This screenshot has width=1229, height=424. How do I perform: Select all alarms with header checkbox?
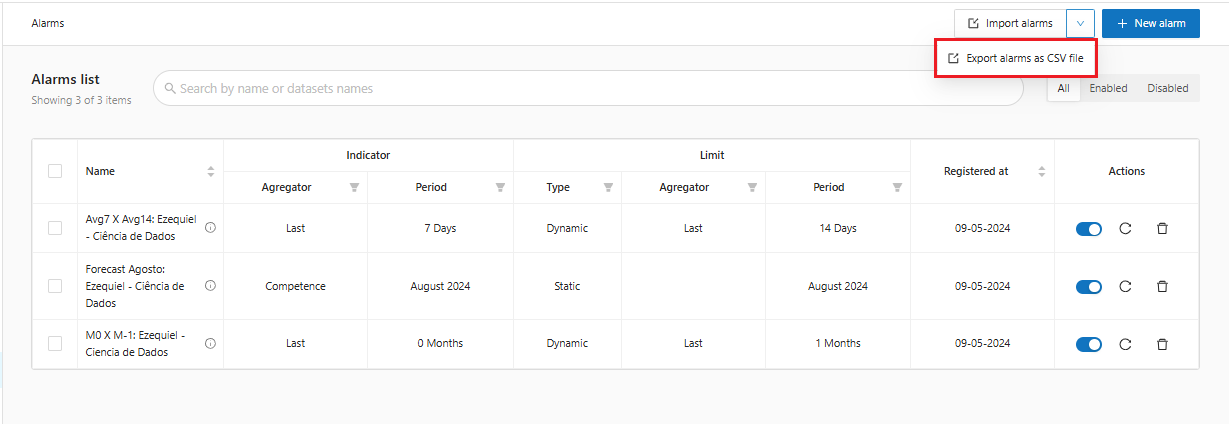(55, 171)
